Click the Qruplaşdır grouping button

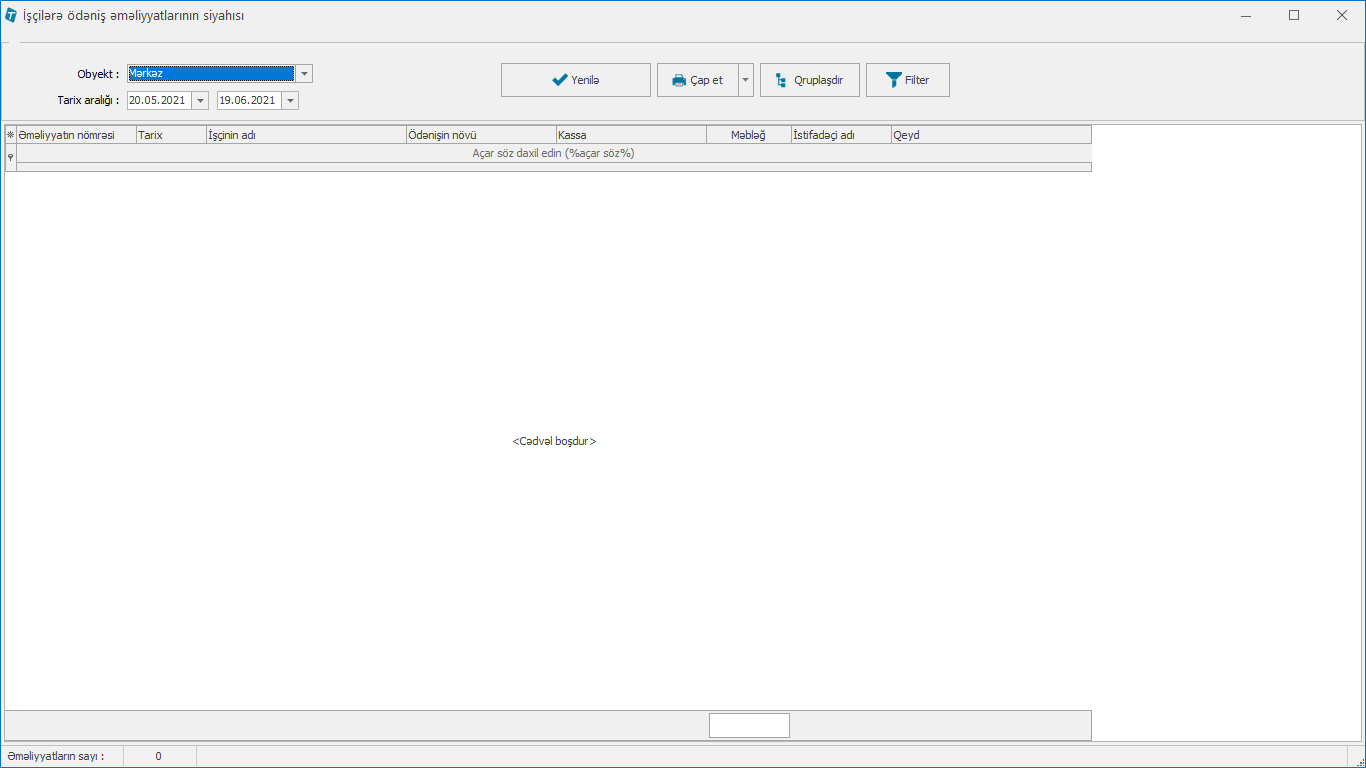pyautogui.click(x=809, y=80)
